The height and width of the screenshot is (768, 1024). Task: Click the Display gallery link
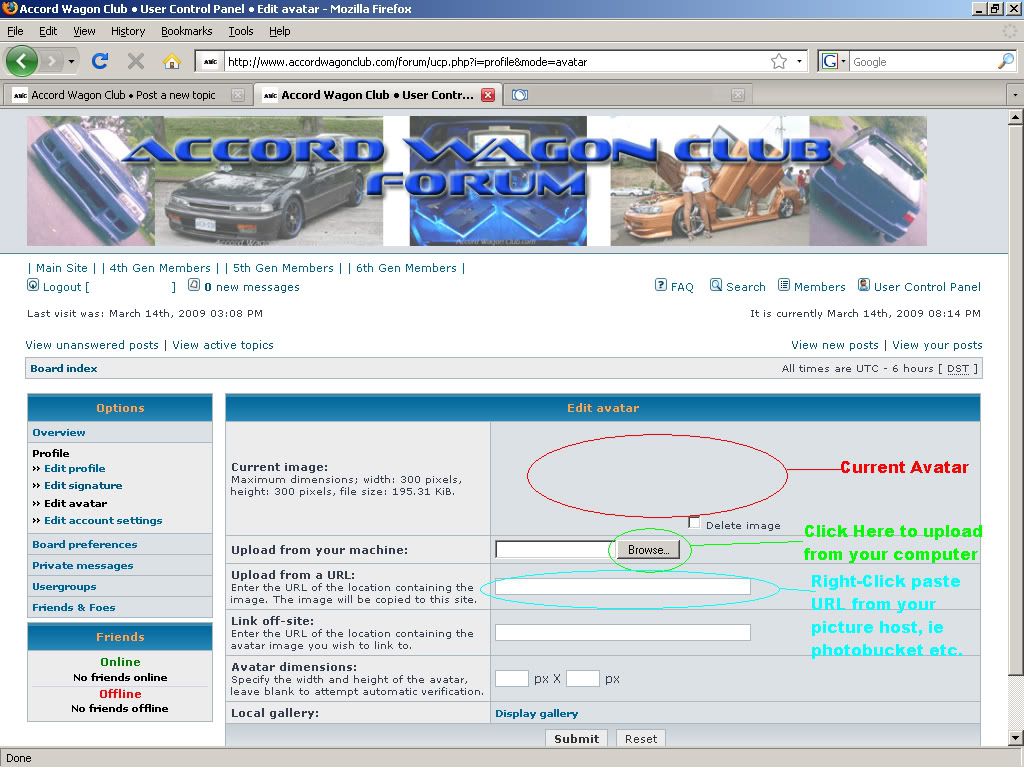click(536, 713)
